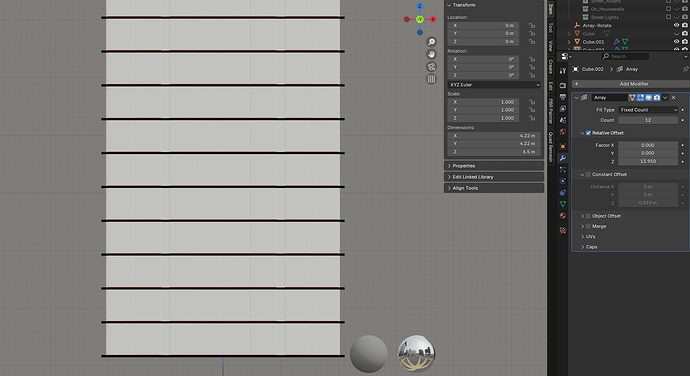Open the Physics properties tab icon
Image resolution: width=690 pixels, height=376 pixels.
pyautogui.click(x=562, y=181)
